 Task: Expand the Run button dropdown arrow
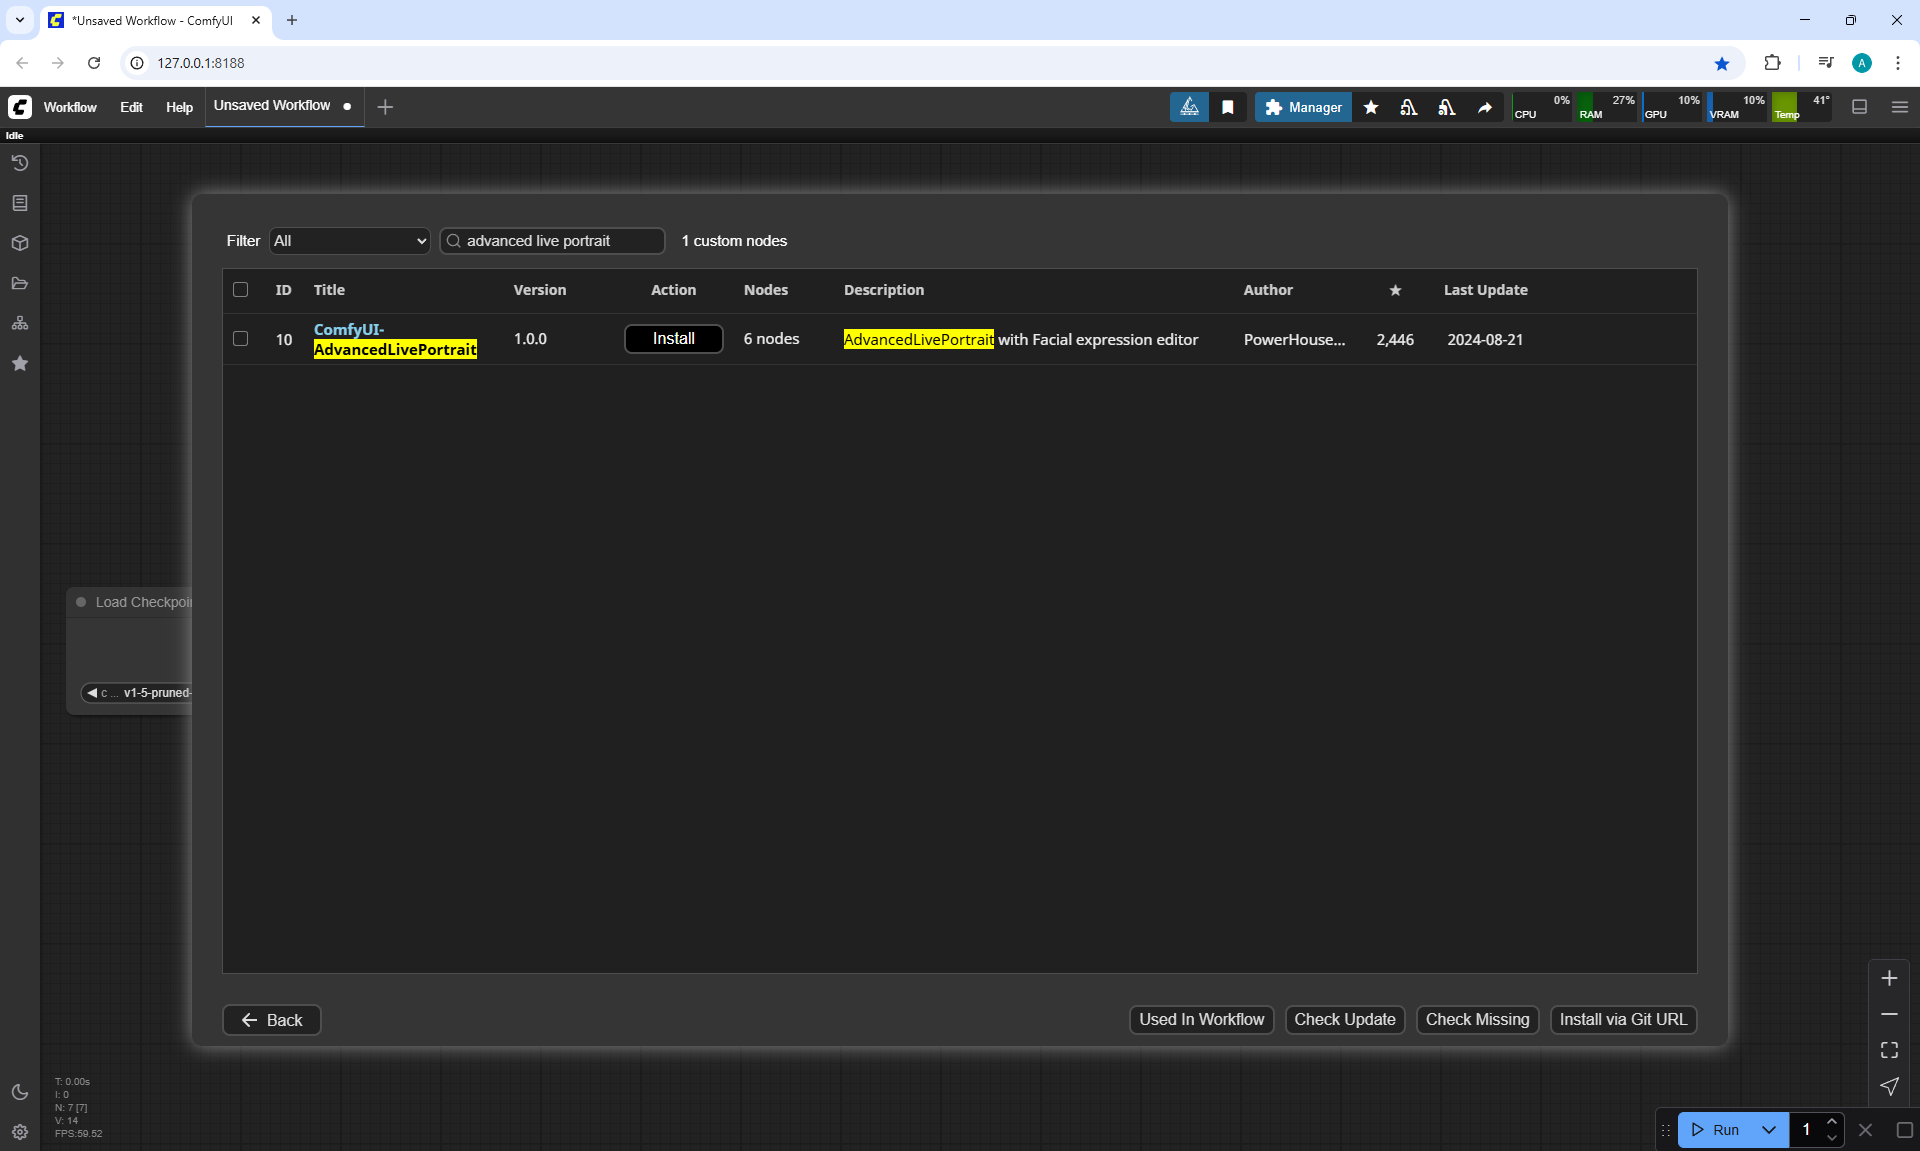pyautogui.click(x=1768, y=1130)
